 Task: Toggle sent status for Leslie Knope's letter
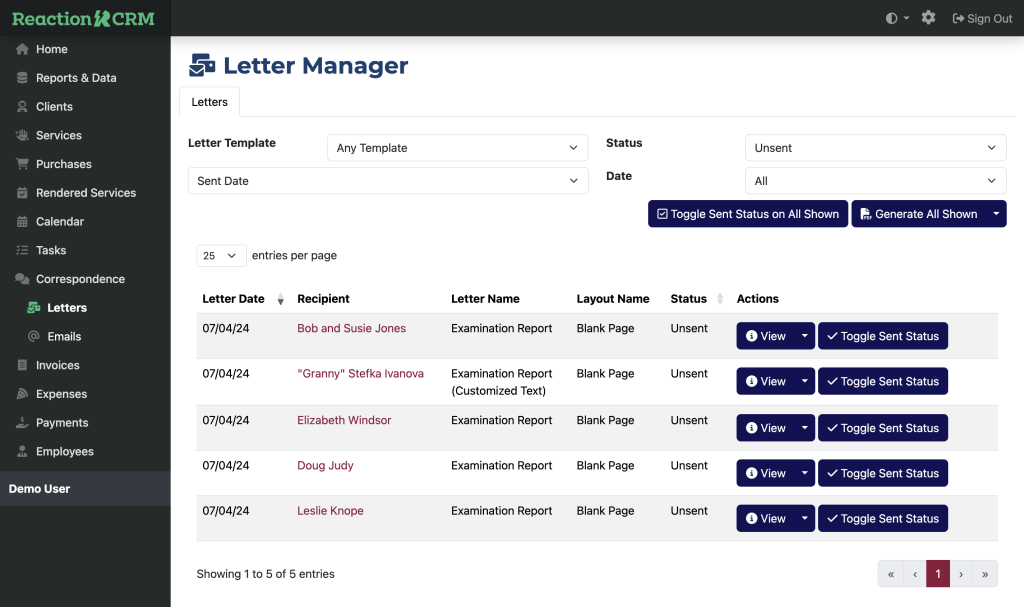pos(882,519)
